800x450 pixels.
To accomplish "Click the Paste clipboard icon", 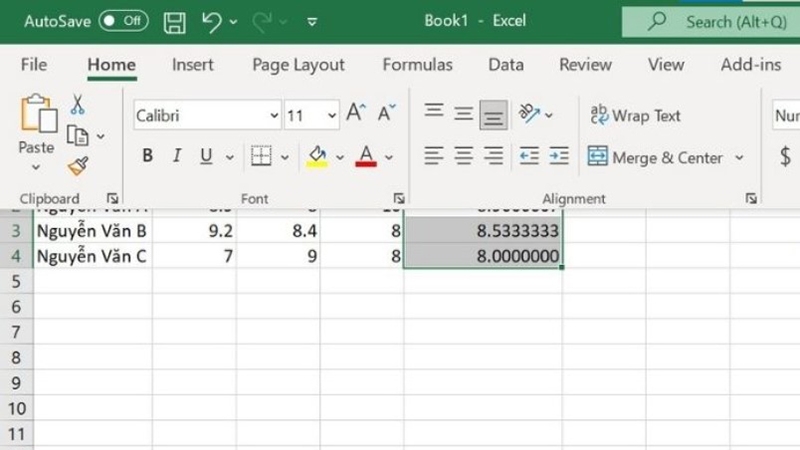I will point(39,113).
